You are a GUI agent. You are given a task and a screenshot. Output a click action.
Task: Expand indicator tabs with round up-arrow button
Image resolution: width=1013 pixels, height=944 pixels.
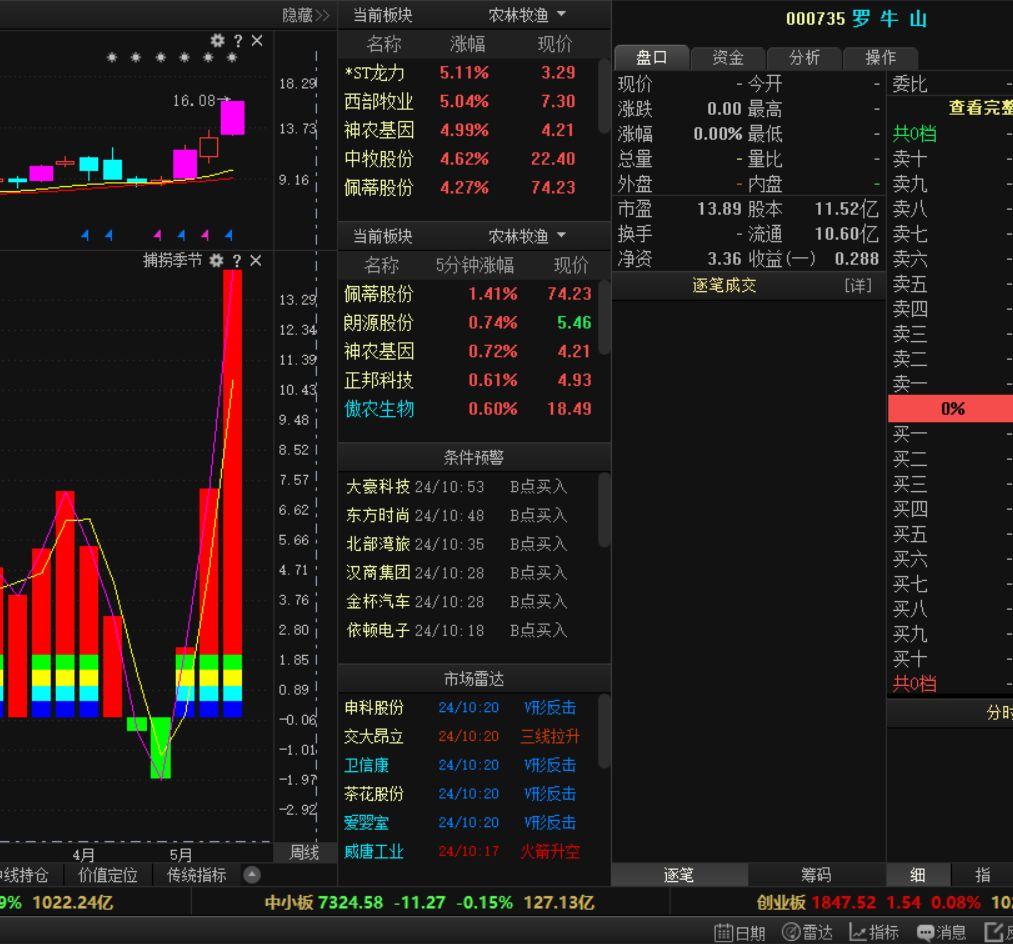tap(252, 875)
